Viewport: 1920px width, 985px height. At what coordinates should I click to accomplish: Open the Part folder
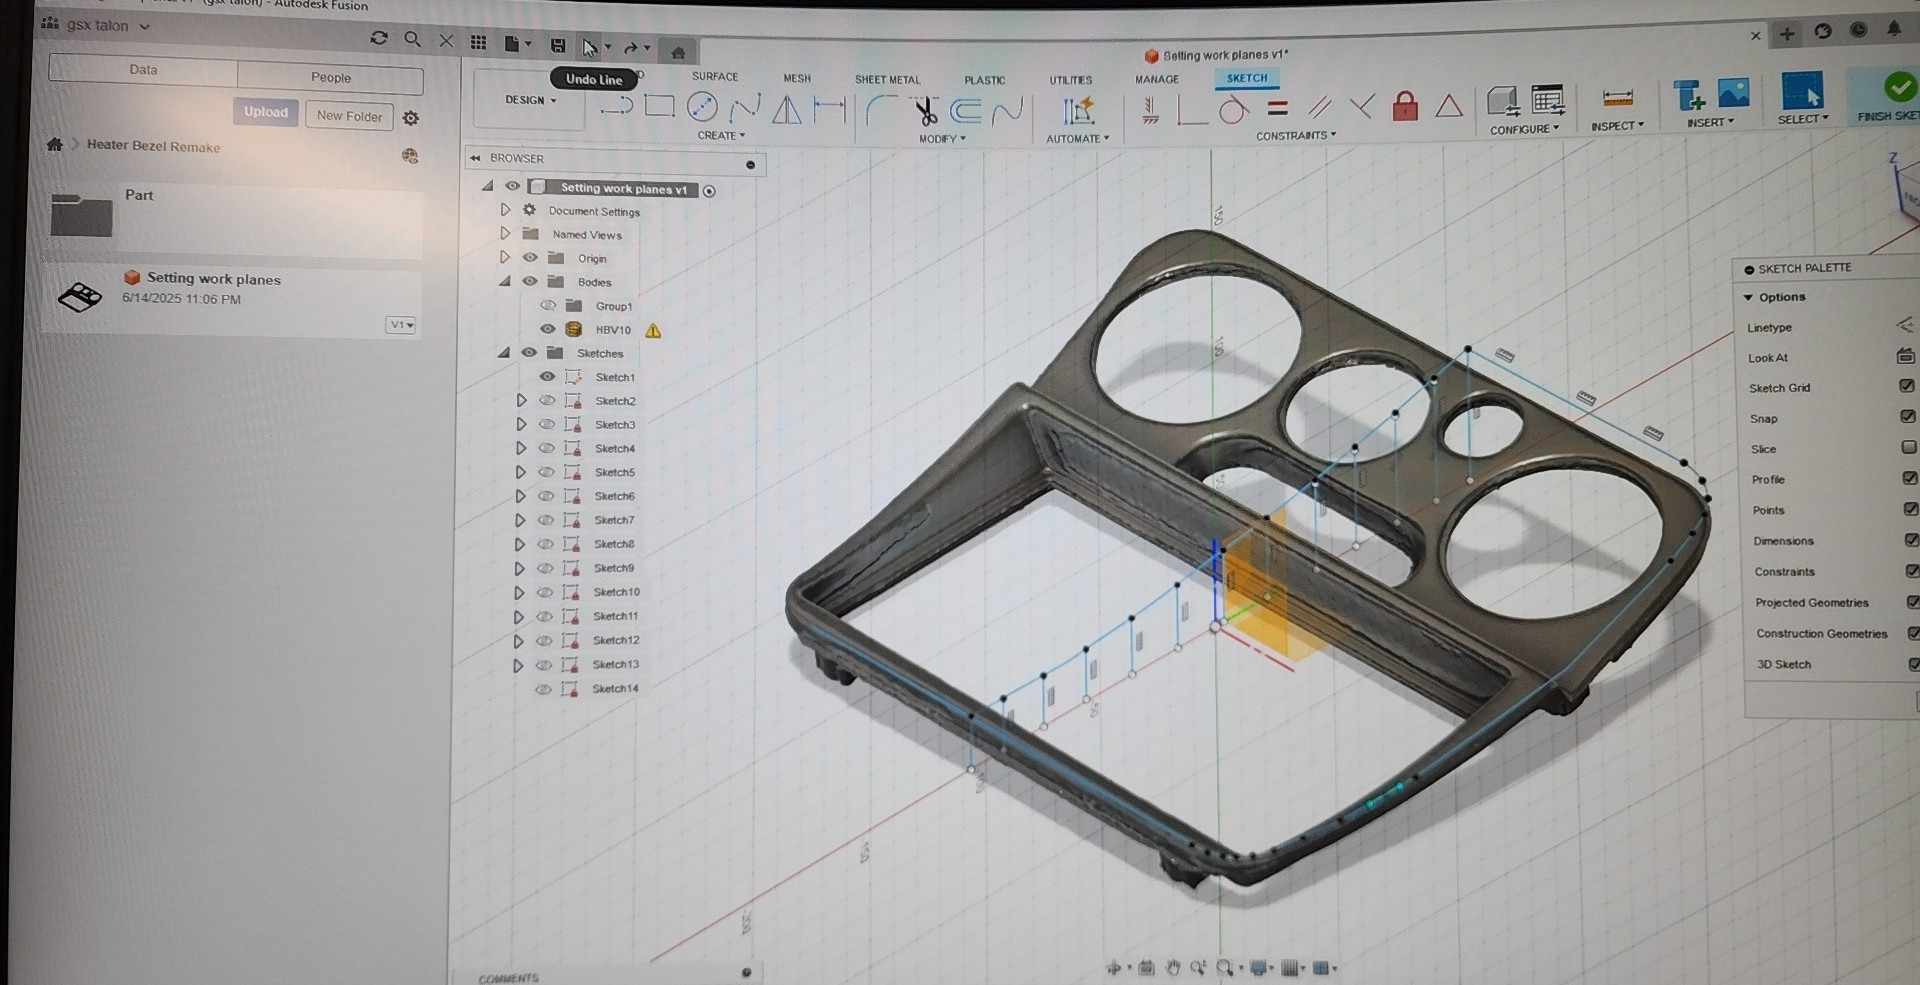(x=82, y=214)
